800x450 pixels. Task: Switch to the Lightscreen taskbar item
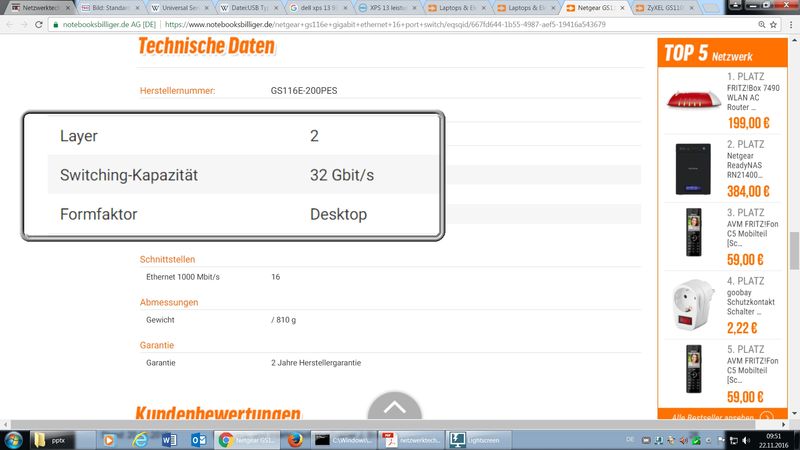[479, 440]
